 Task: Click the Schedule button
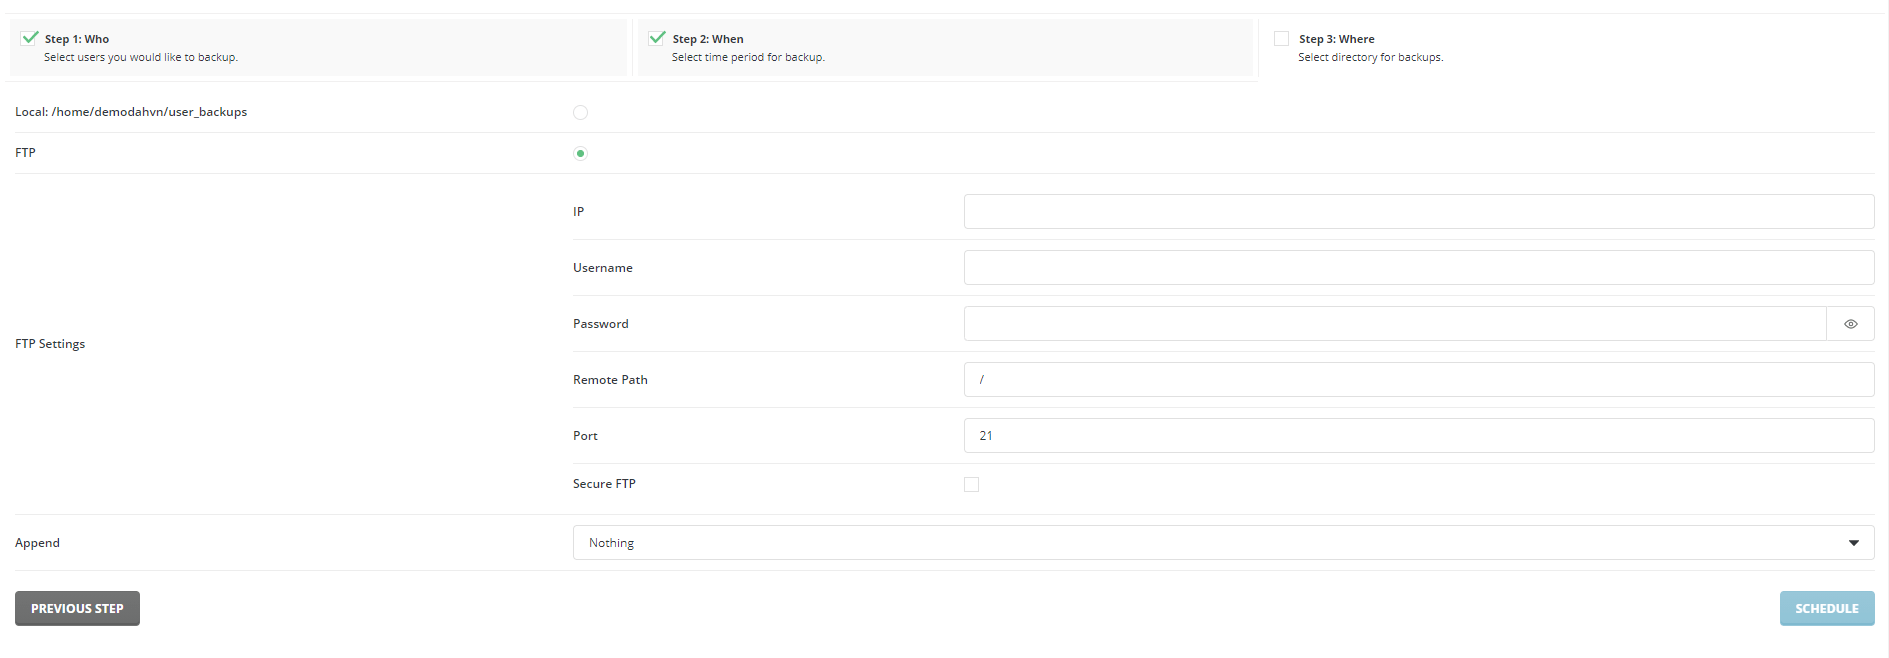1826,608
